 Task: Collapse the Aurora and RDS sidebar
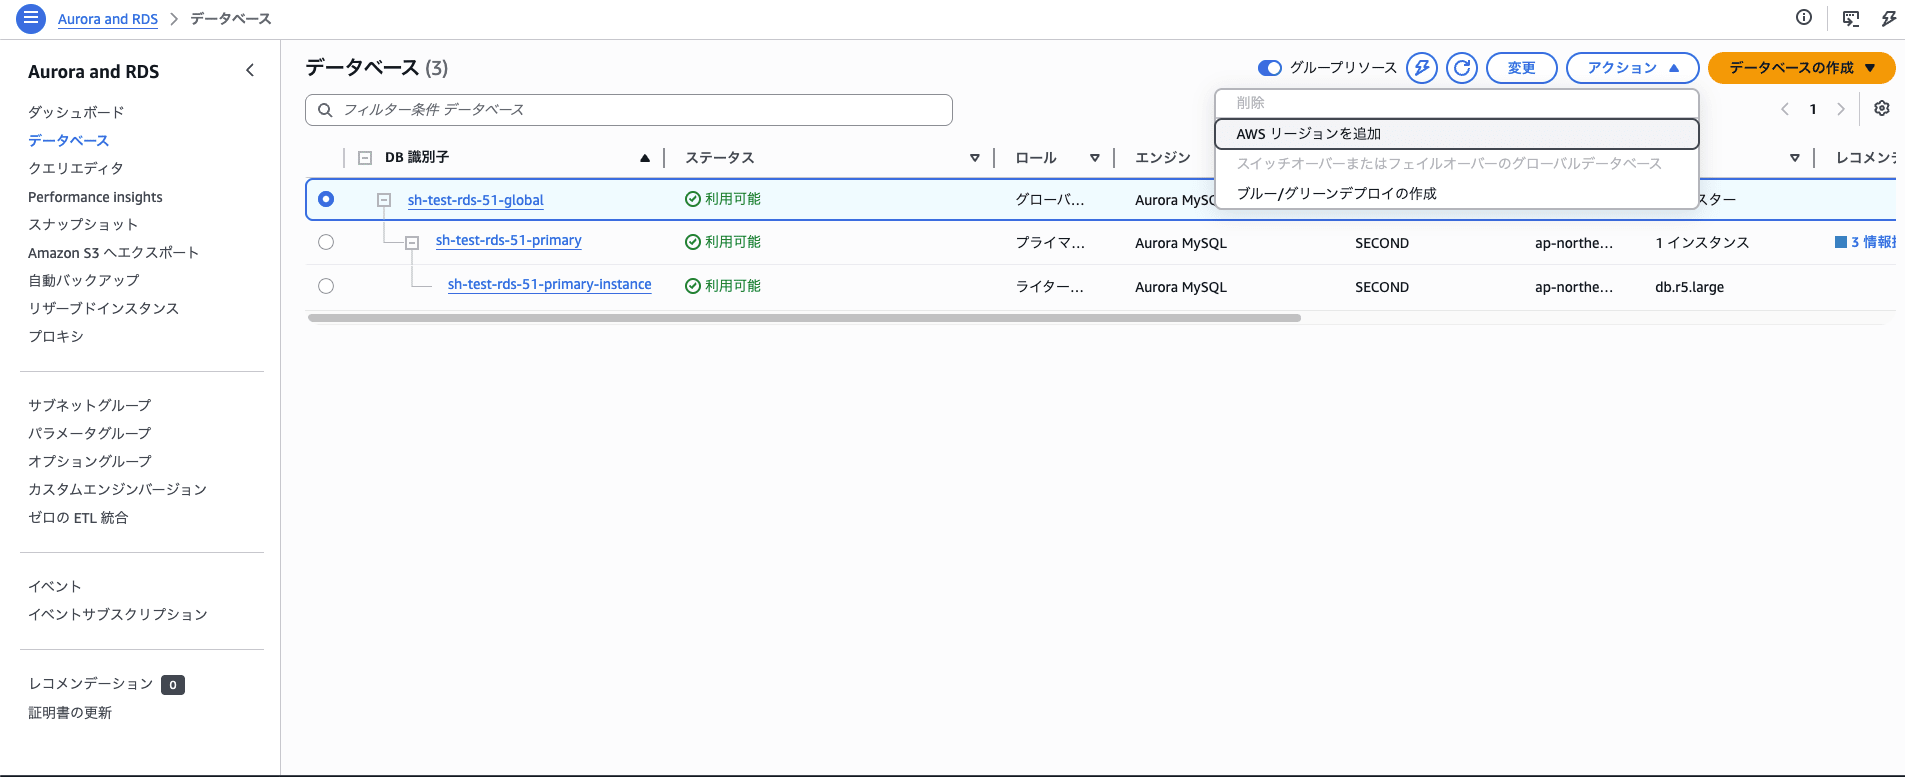(250, 70)
